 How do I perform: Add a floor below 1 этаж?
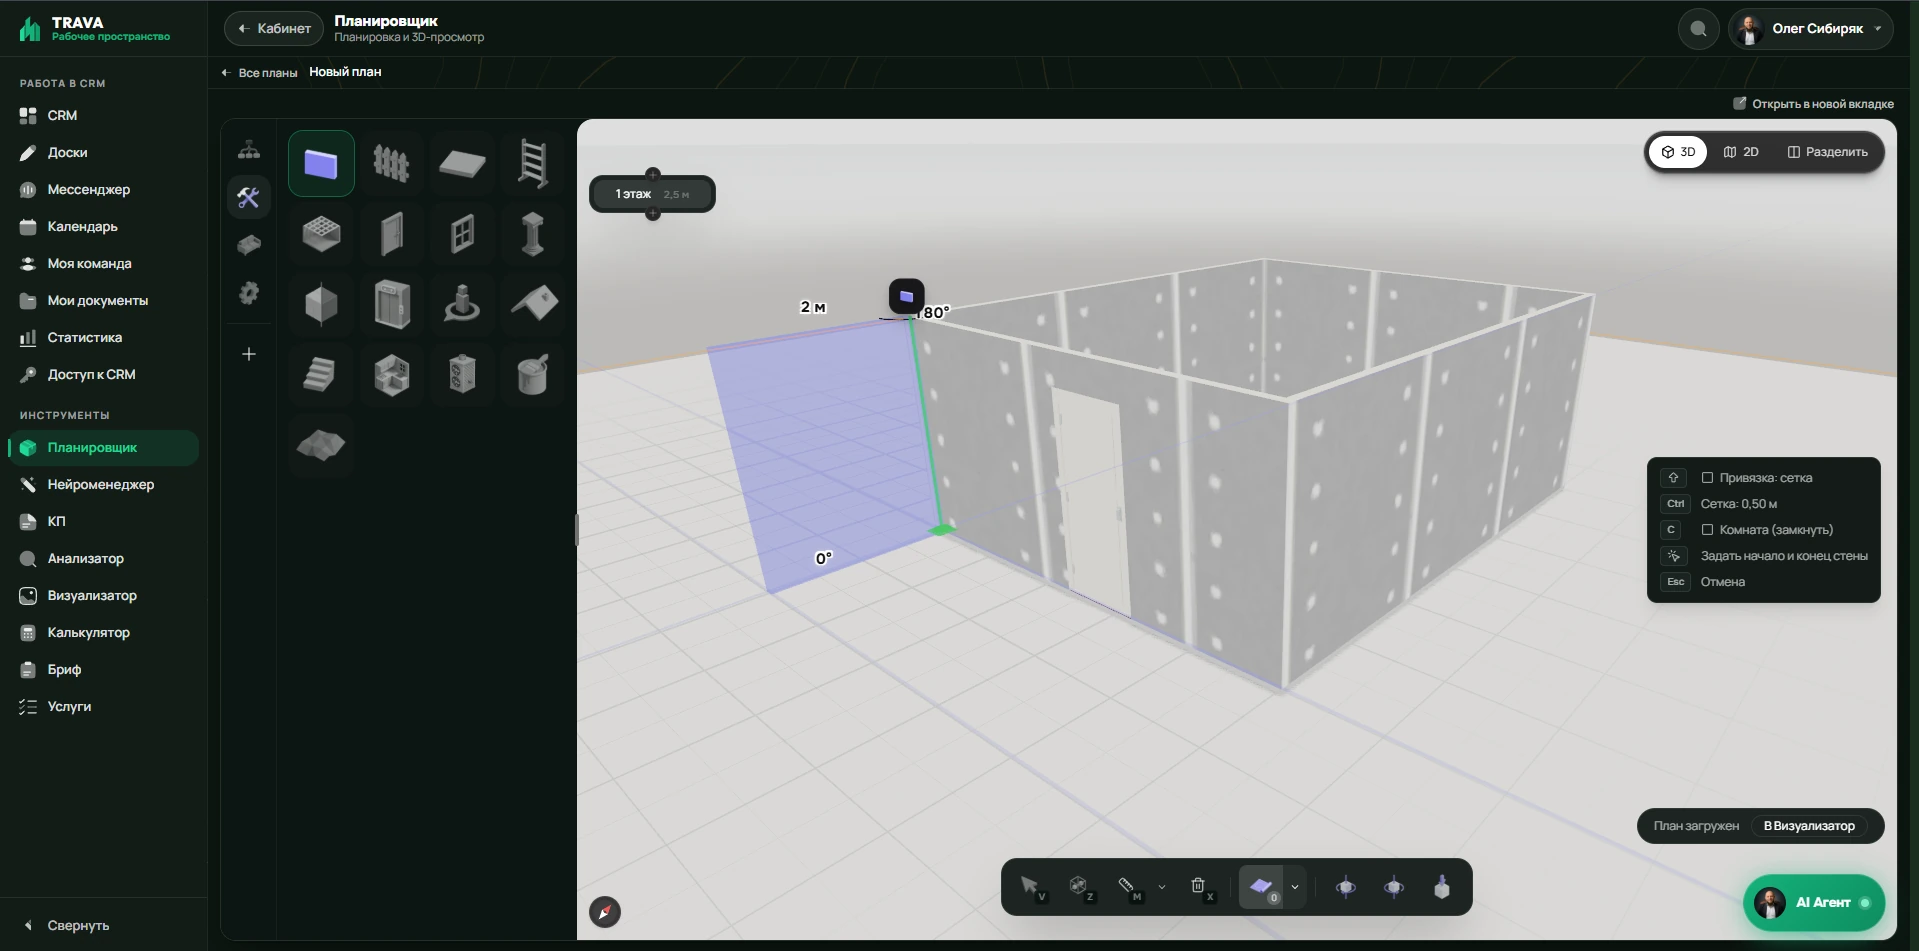click(x=653, y=214)
